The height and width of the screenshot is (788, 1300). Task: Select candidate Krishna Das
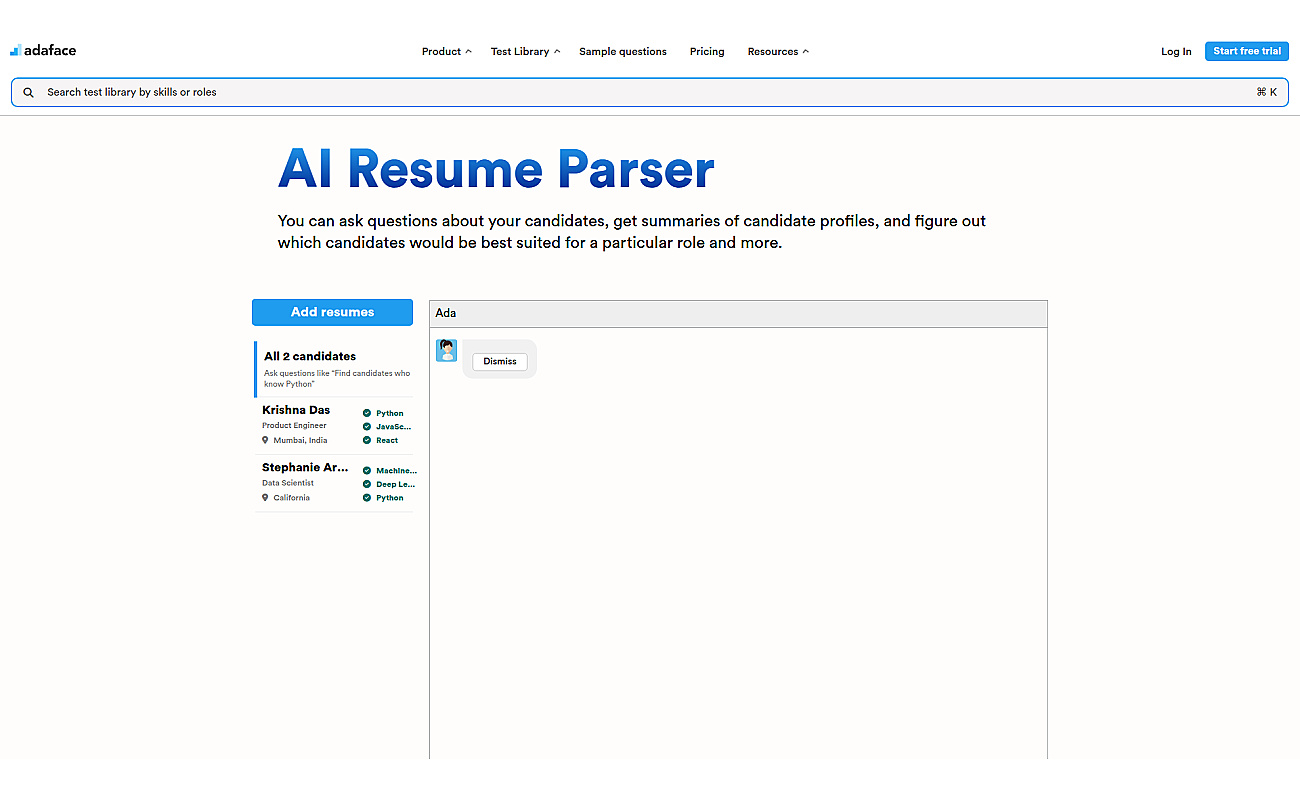(x=334, y=426)
